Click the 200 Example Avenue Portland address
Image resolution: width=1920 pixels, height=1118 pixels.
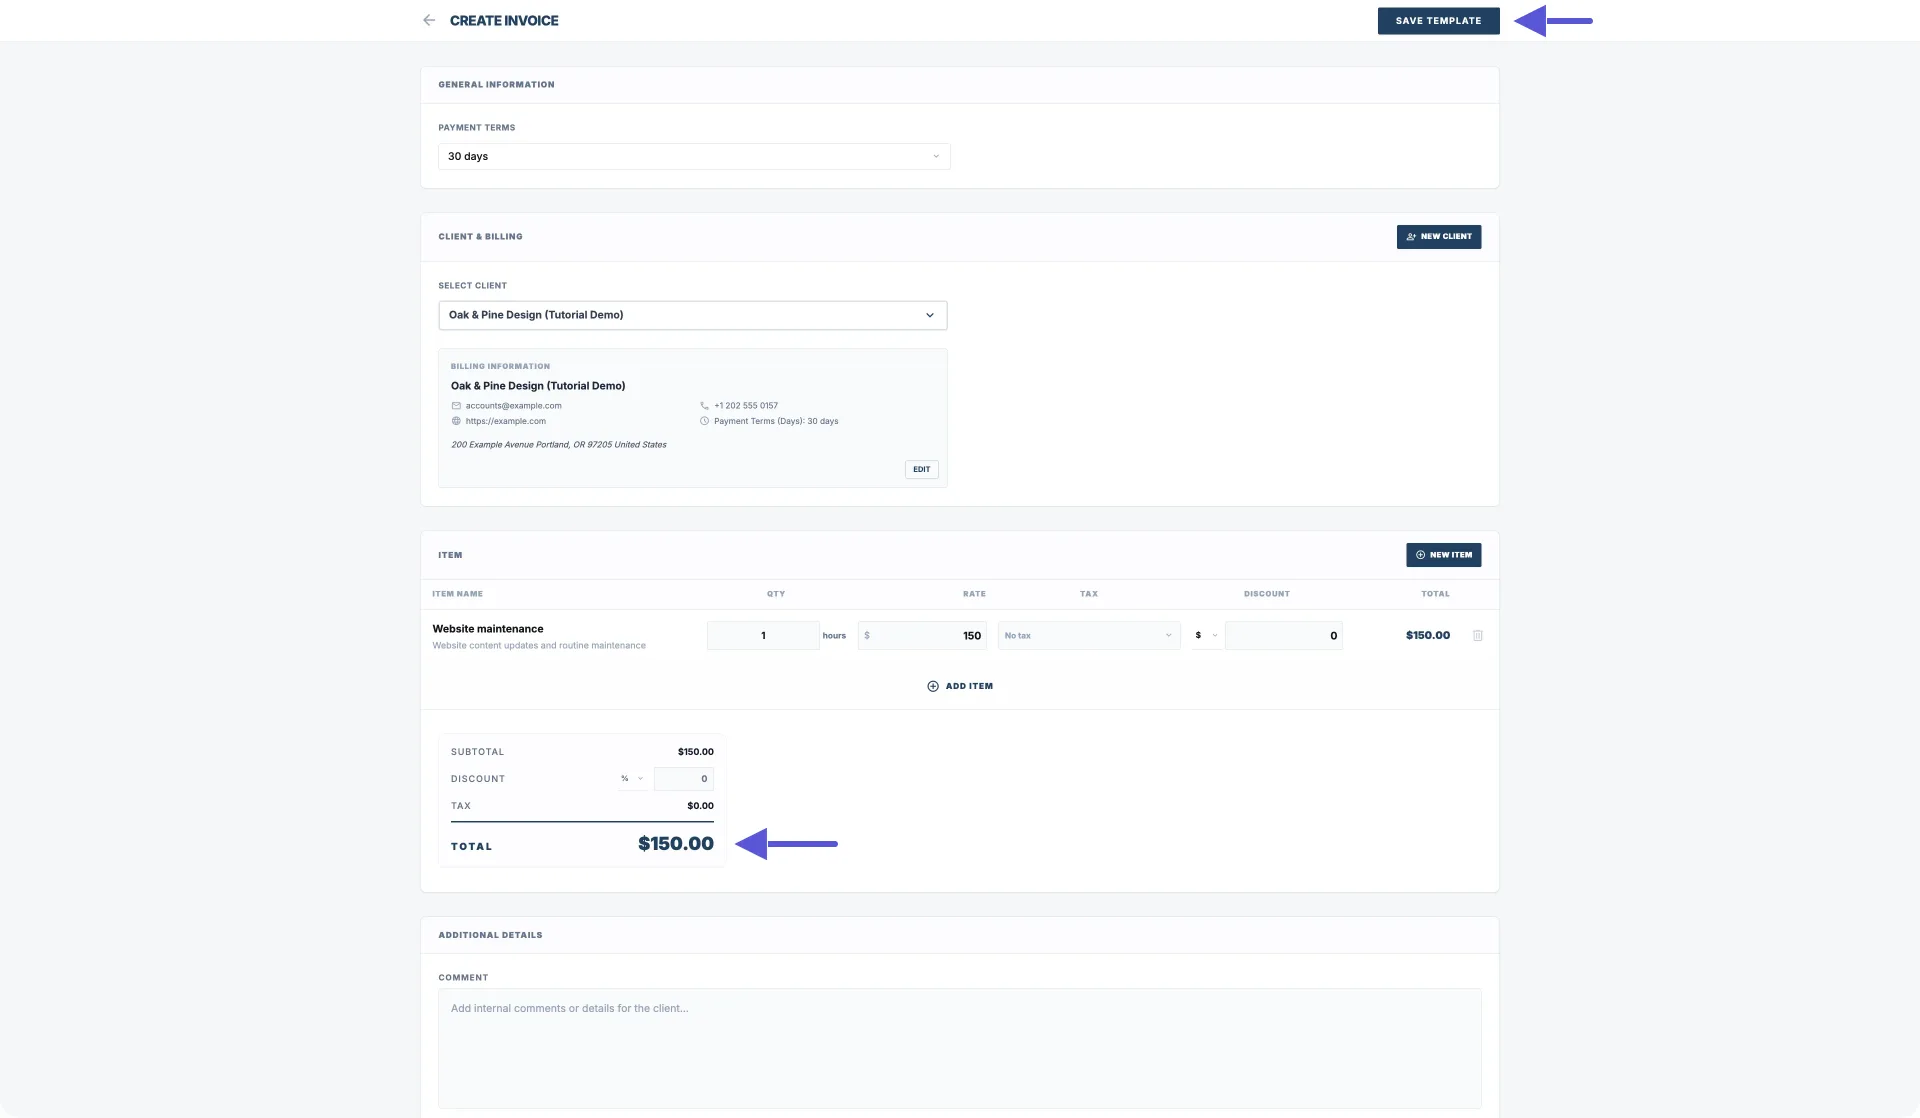(559, 445)
